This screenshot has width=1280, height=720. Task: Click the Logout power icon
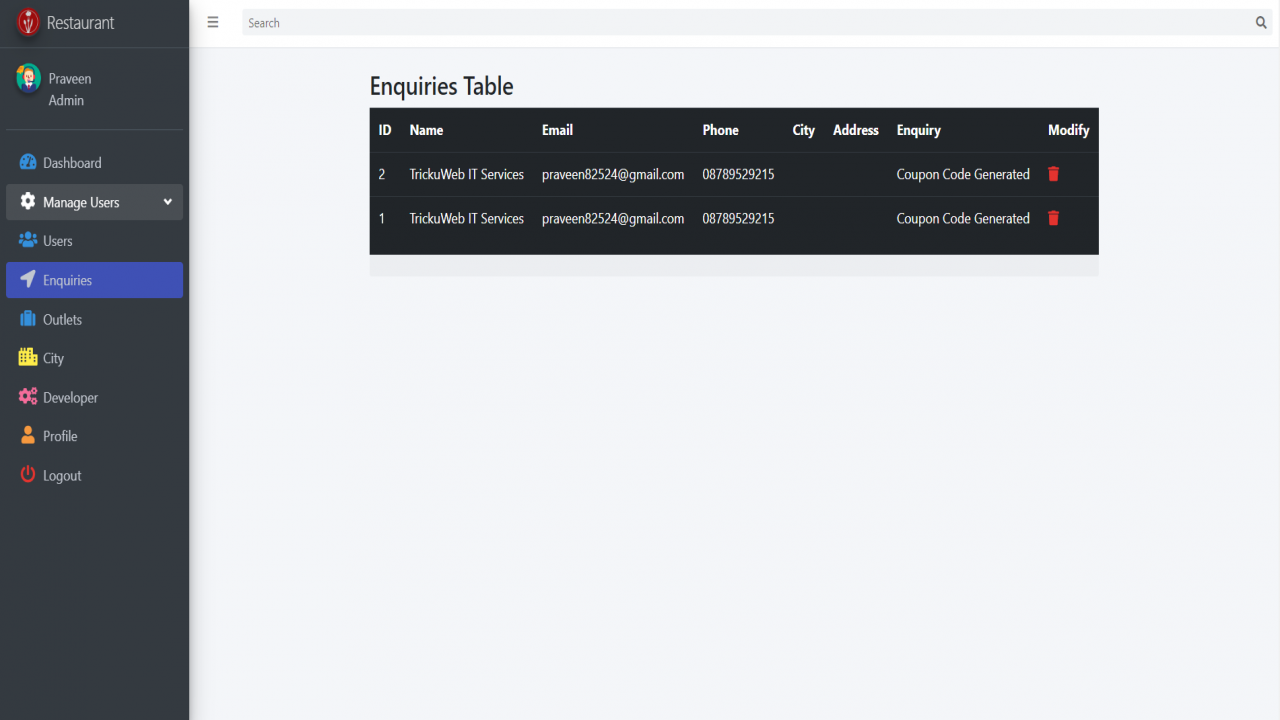(28, 475)
